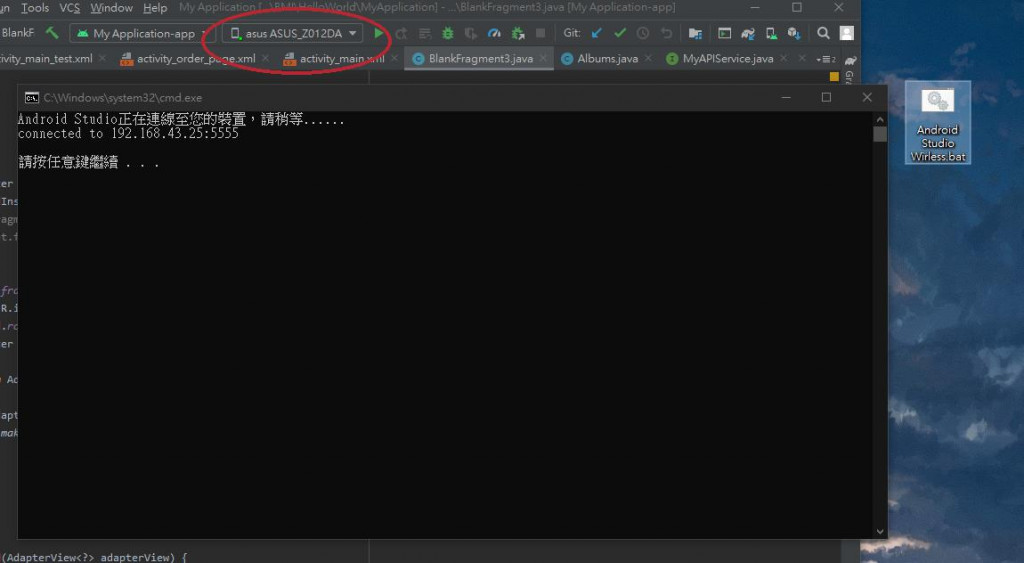This screenshot has height=563, width=1024.
Task: Run with coverage icon next to debug
Action: point(470,33)
